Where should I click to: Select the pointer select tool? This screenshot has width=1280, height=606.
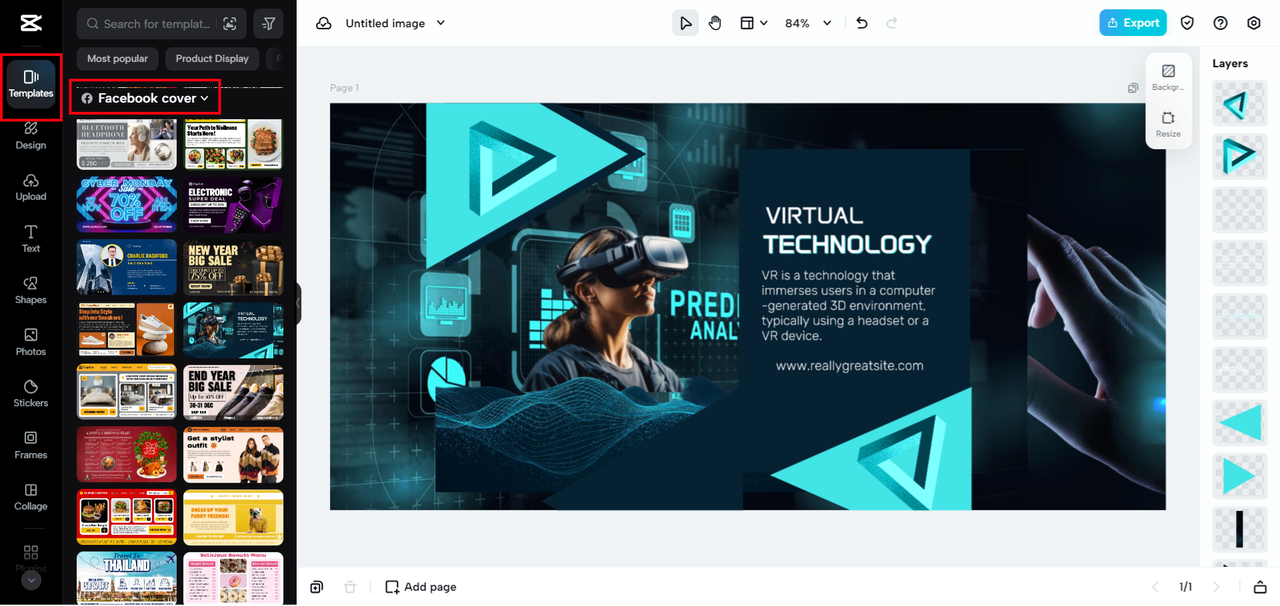click(x=685, y=23)
